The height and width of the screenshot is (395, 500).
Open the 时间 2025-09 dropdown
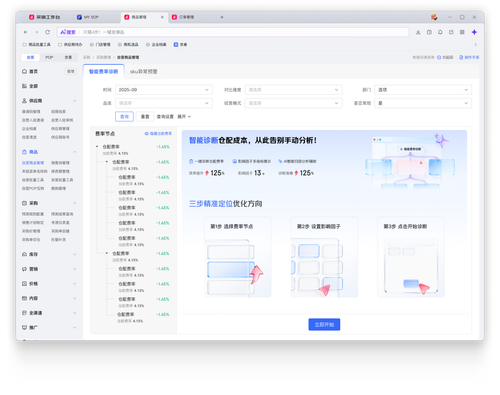[x=164, y=90]
